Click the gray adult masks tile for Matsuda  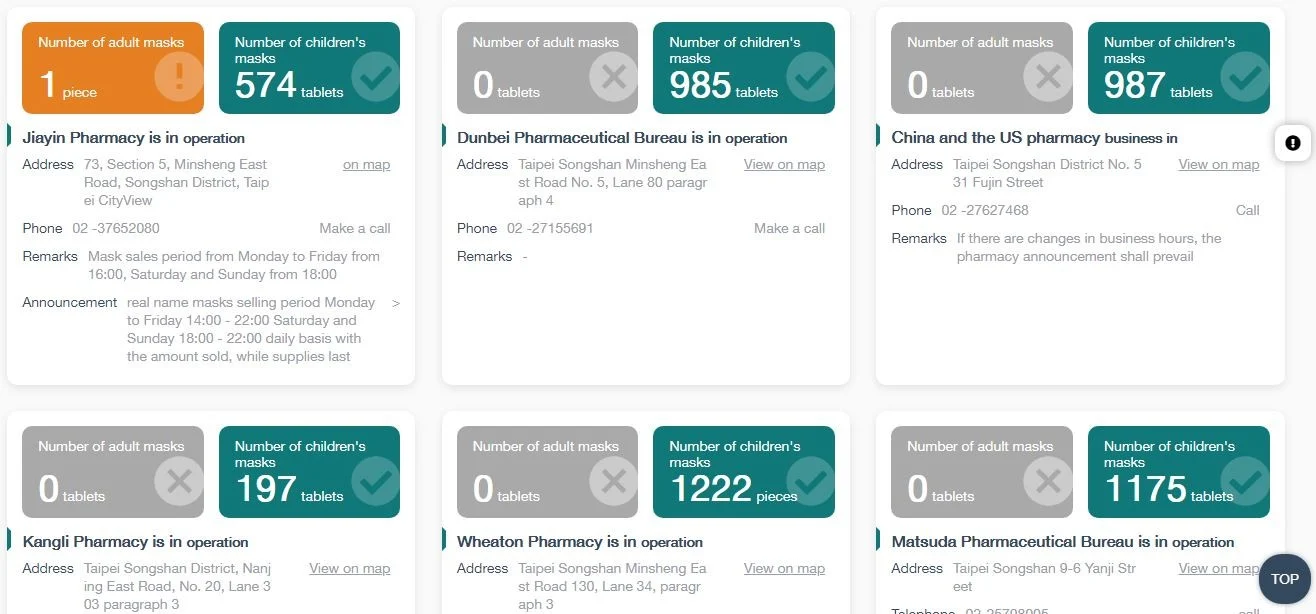pos(982,472)
